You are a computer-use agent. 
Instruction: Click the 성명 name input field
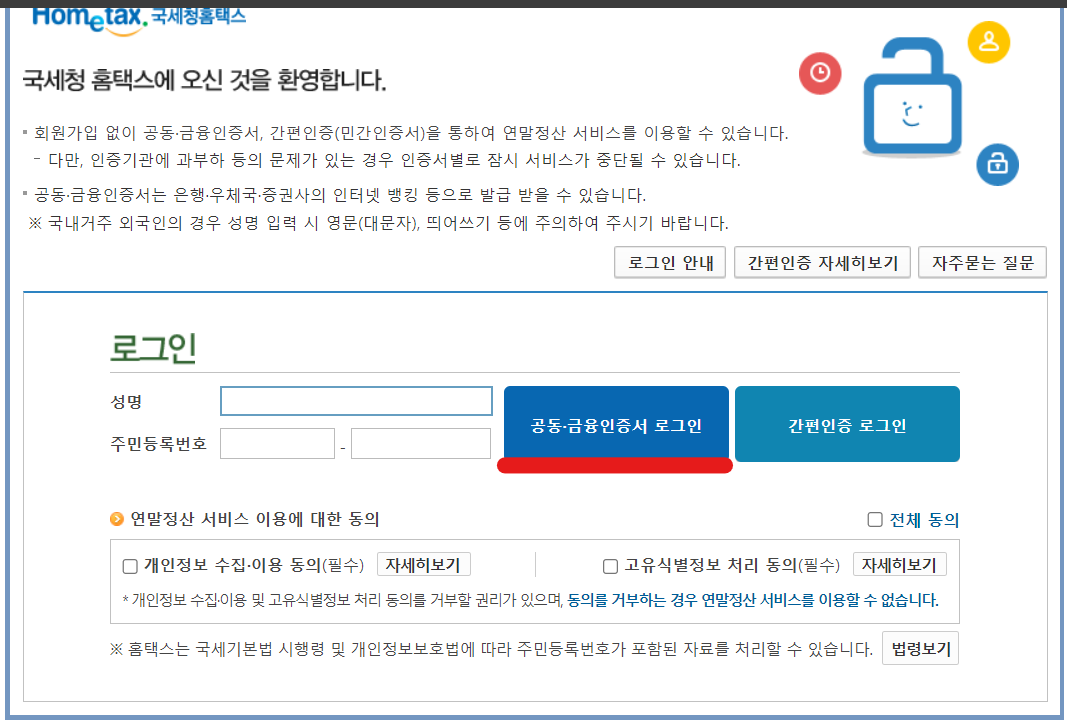pyautogui.click(x=355, y=400)
